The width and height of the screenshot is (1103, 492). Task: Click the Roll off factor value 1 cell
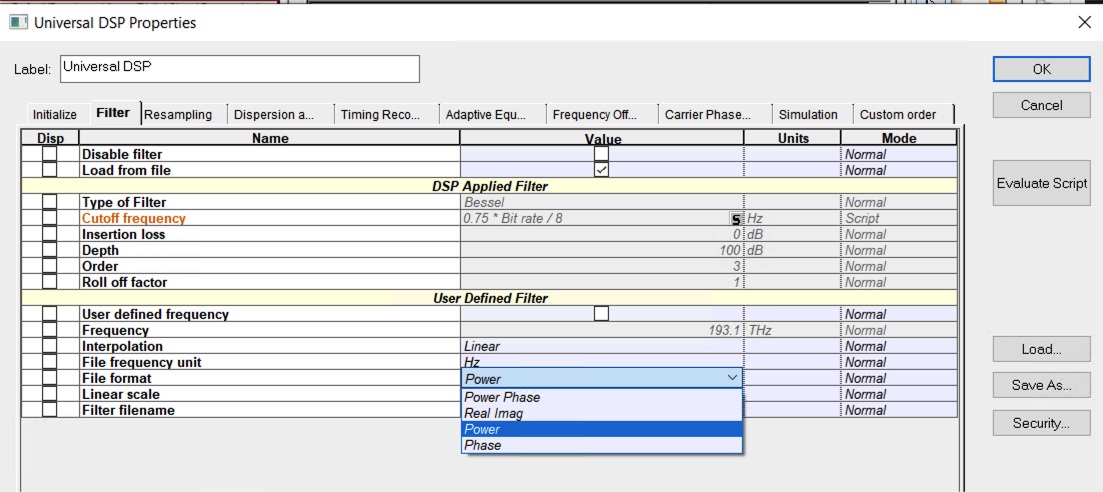click(602, 282)
